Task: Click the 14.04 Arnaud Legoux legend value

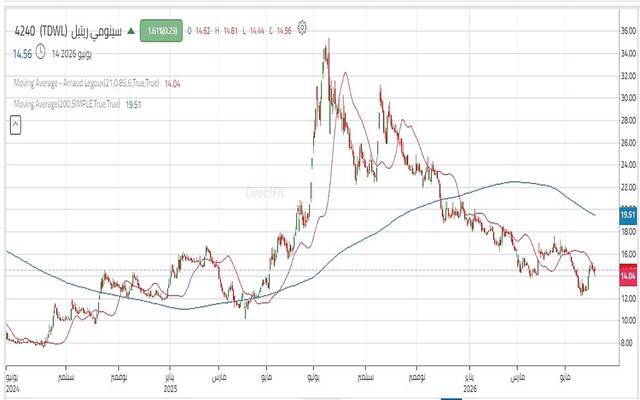Action: 172,84
